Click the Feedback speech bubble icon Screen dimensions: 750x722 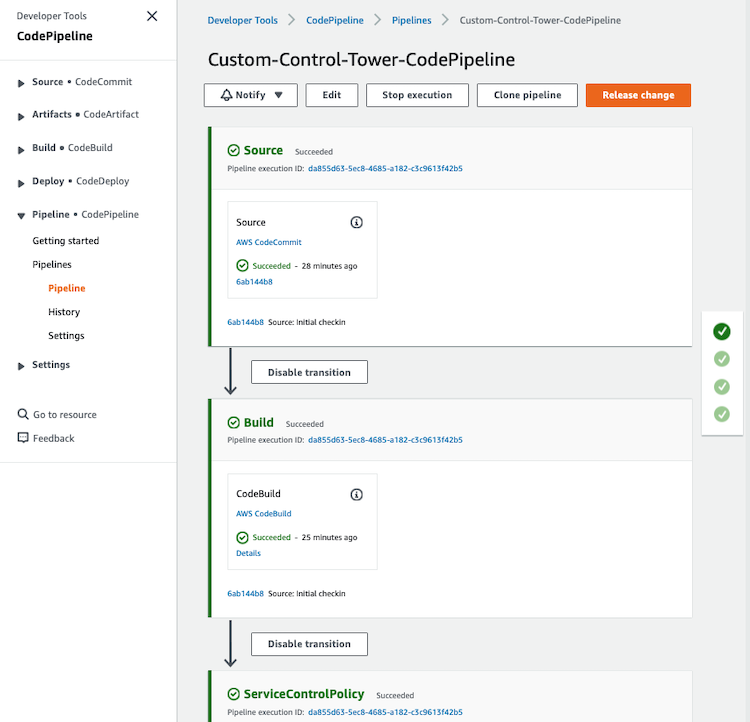point(23,438)
